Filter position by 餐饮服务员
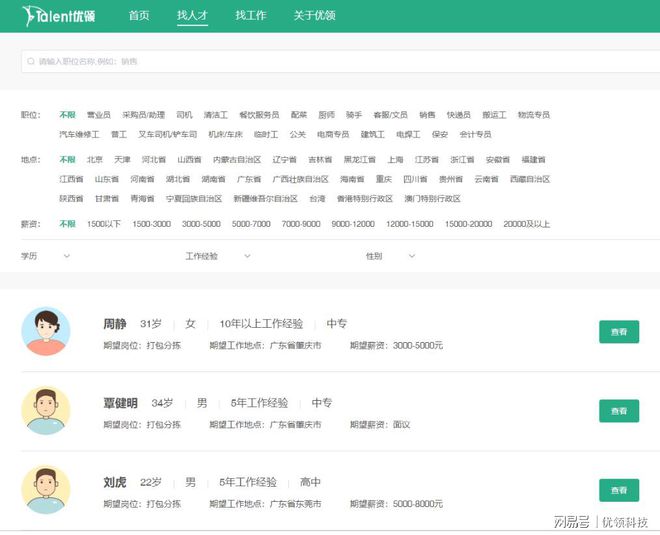 tap(259, 114)
